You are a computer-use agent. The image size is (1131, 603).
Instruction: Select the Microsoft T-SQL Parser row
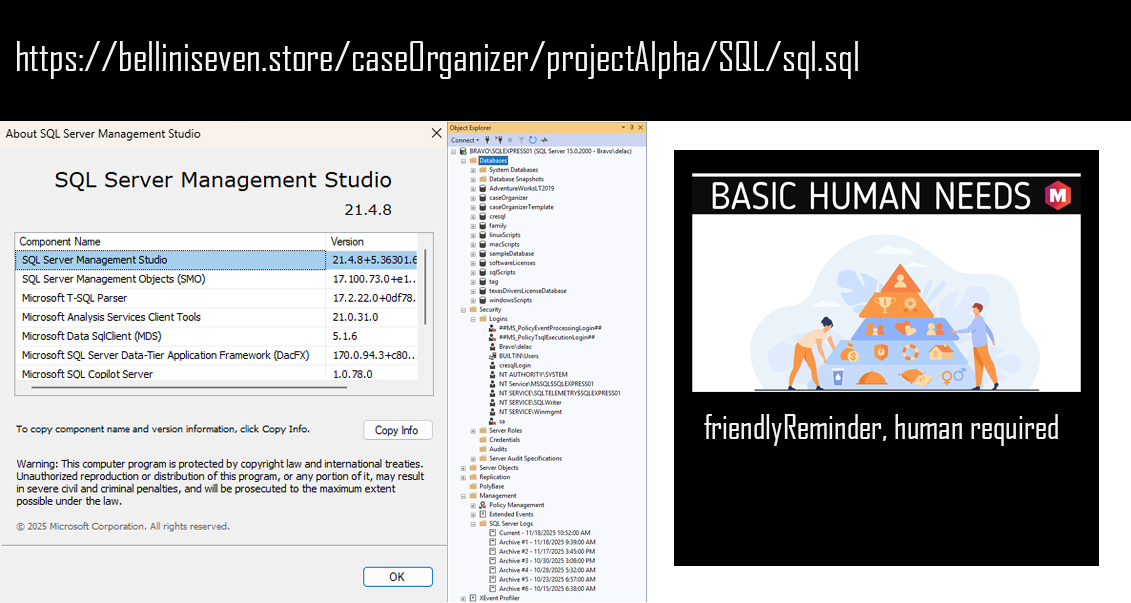pos(170,298)
